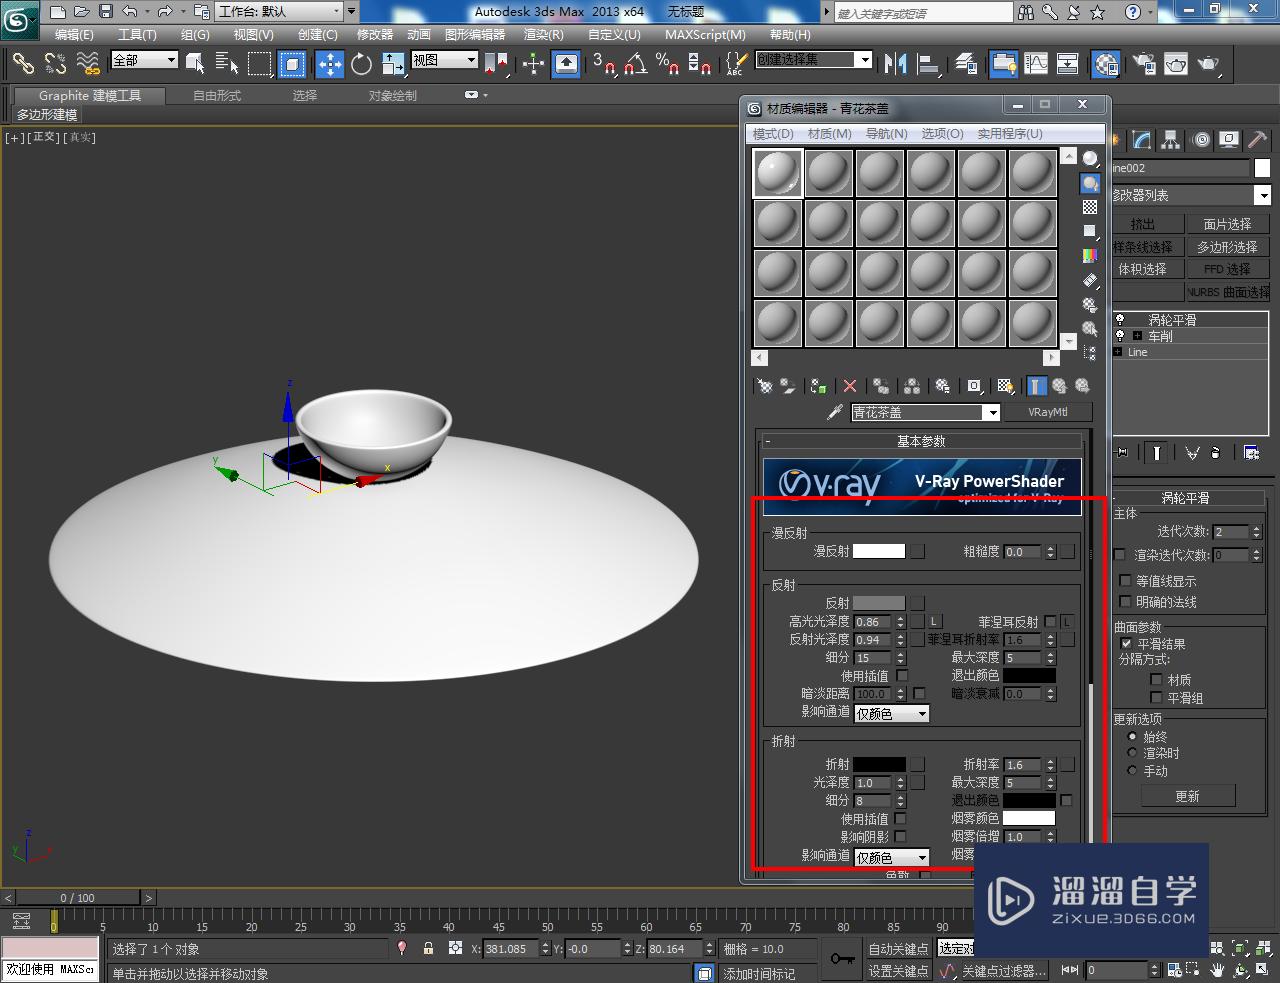The image size is (1280, 983).
Task: Toggle Show End Result in Material Editor
Action: point(1036,386)
